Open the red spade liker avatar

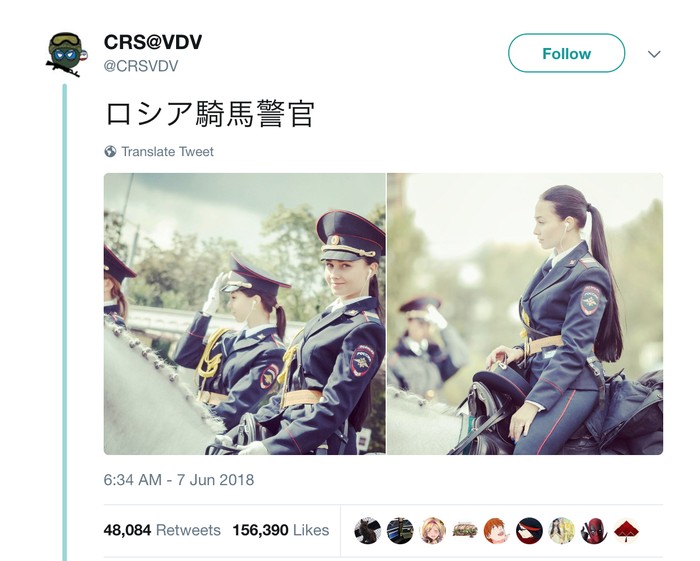[626, 531]
